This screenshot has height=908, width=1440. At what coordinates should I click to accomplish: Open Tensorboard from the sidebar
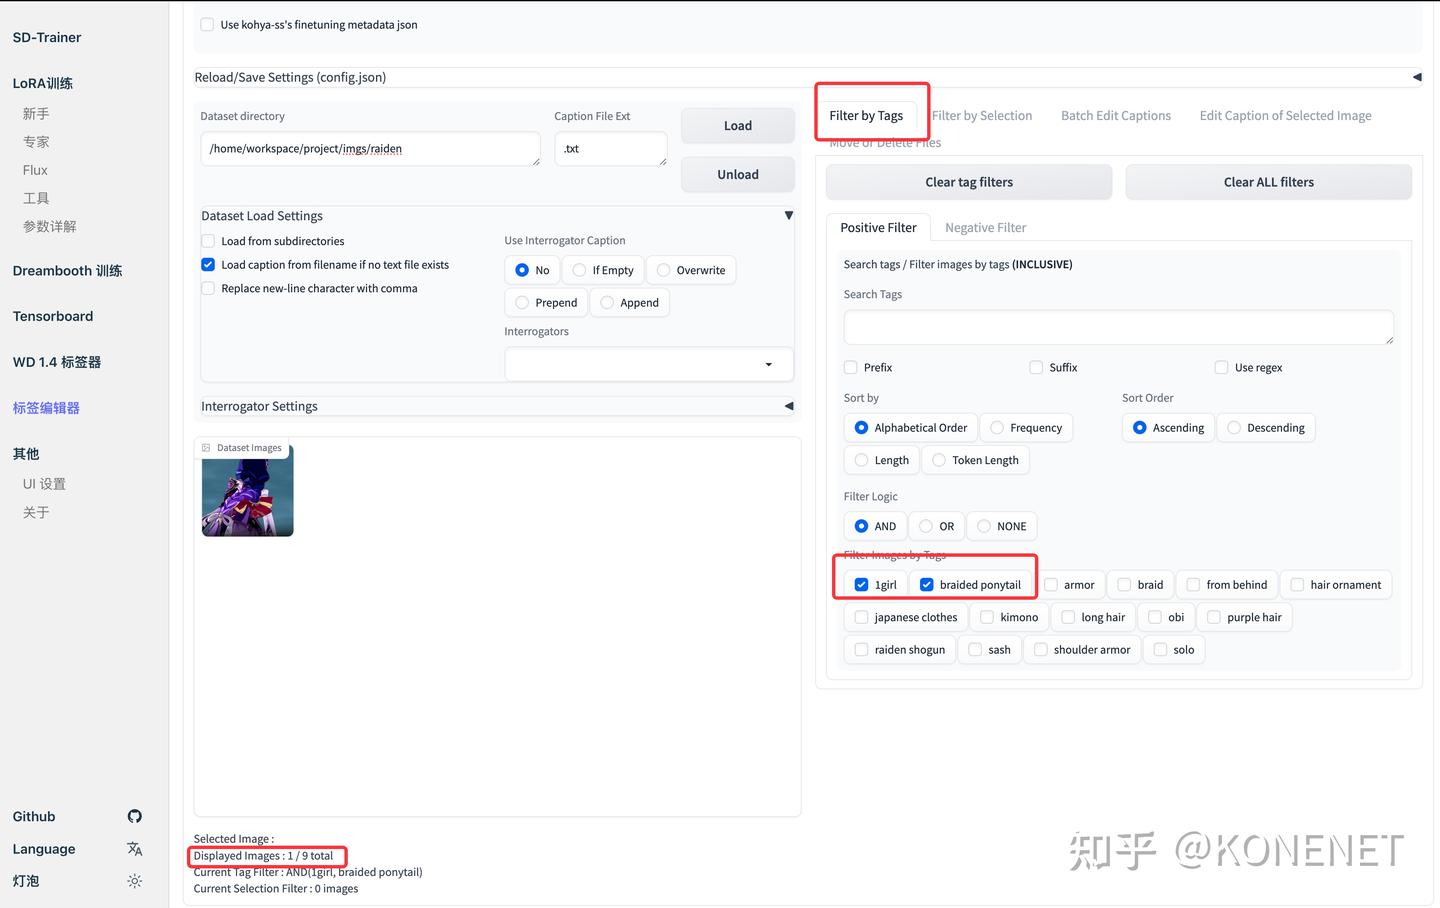(x=52, y=316)
